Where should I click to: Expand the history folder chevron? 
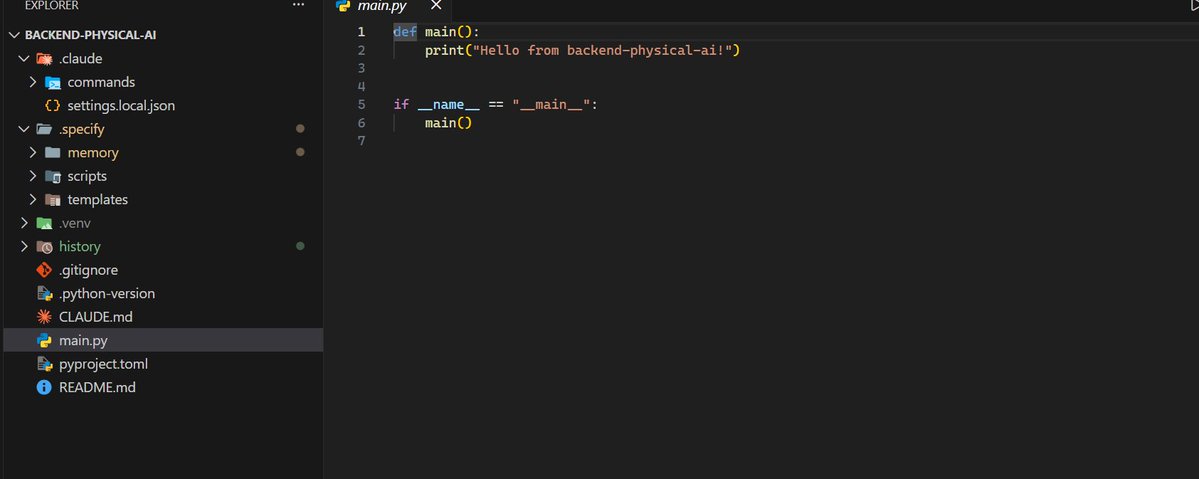24,246
